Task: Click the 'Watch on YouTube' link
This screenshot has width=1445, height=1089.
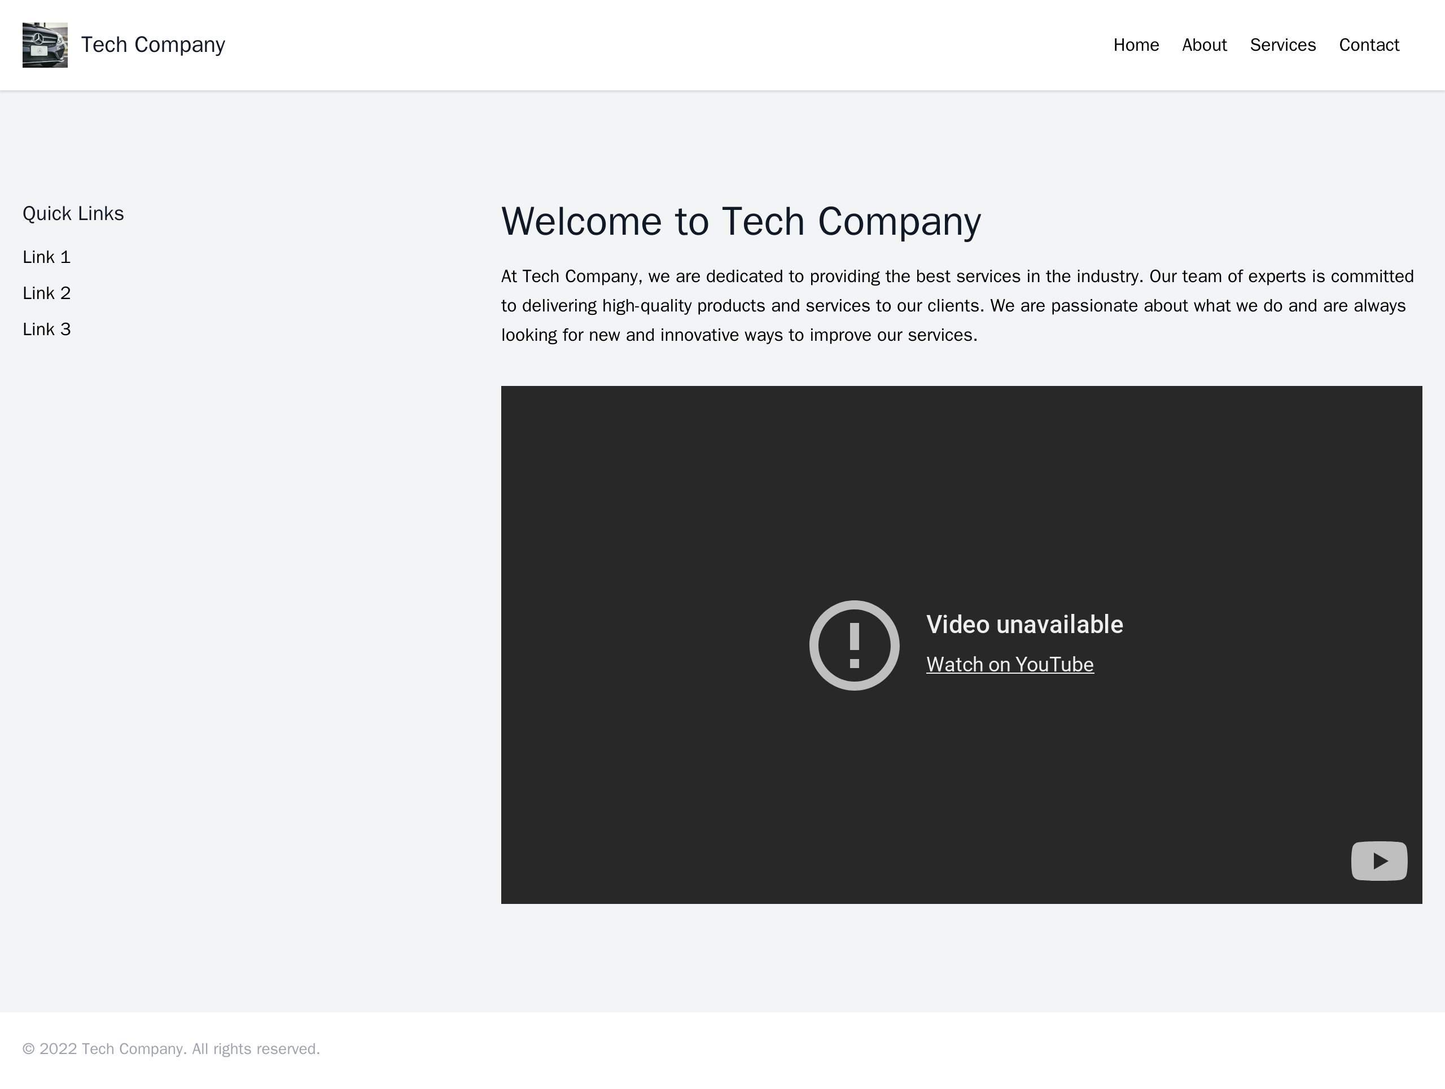Action: point(1010,663)
